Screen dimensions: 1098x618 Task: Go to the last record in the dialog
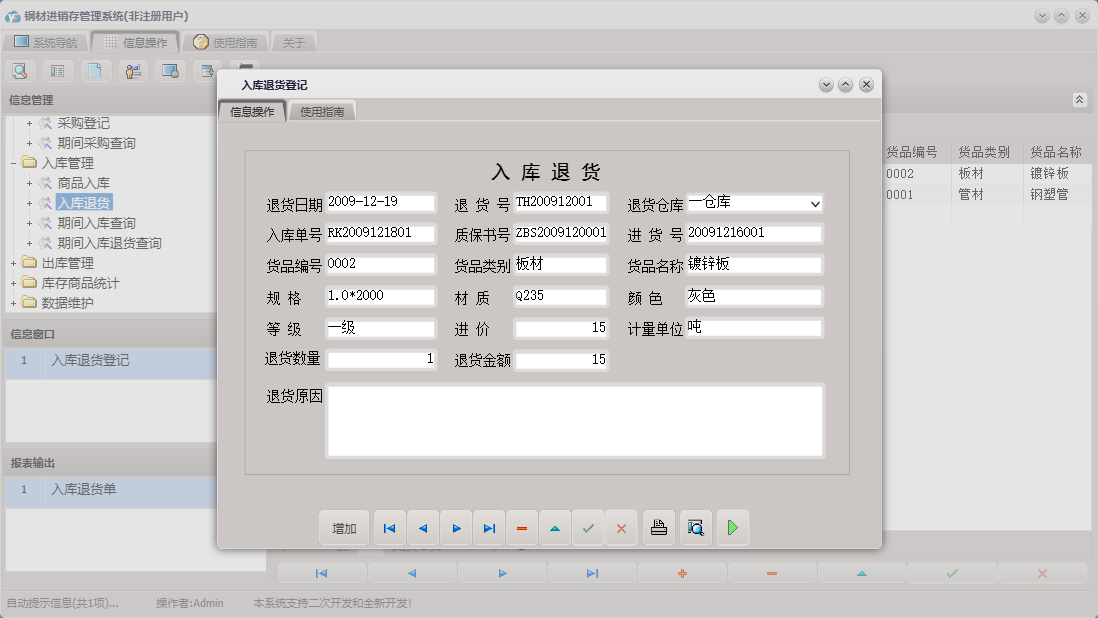(x=488, y=527)
